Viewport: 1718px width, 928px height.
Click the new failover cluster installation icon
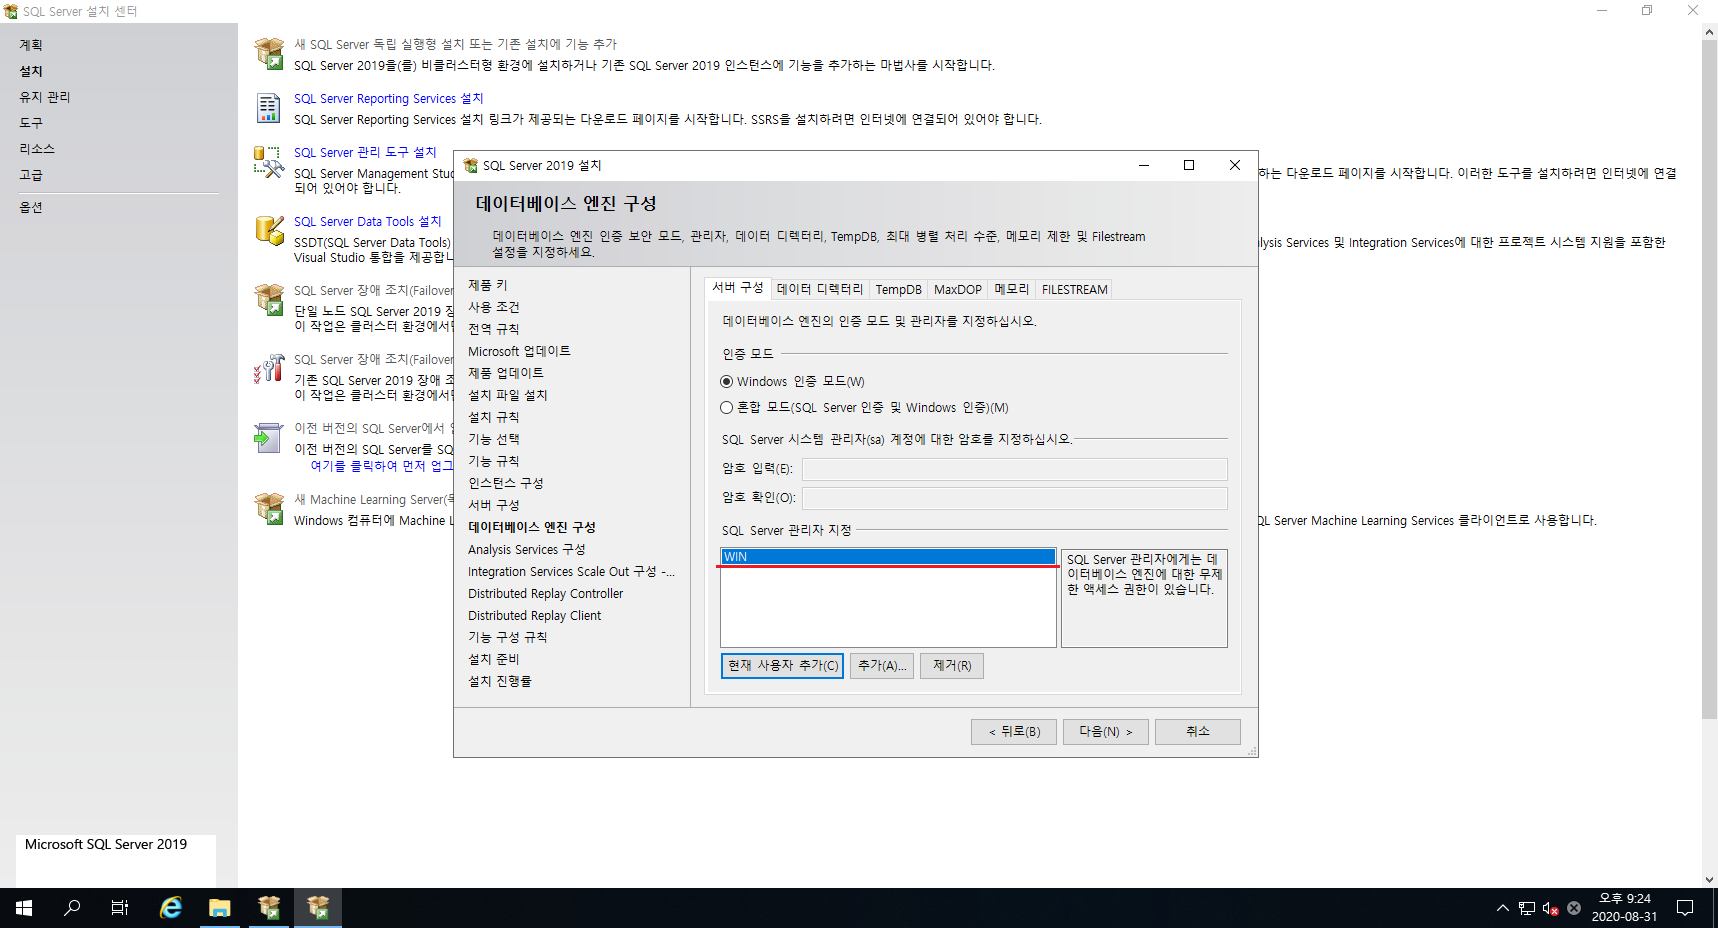pos(269,300)
